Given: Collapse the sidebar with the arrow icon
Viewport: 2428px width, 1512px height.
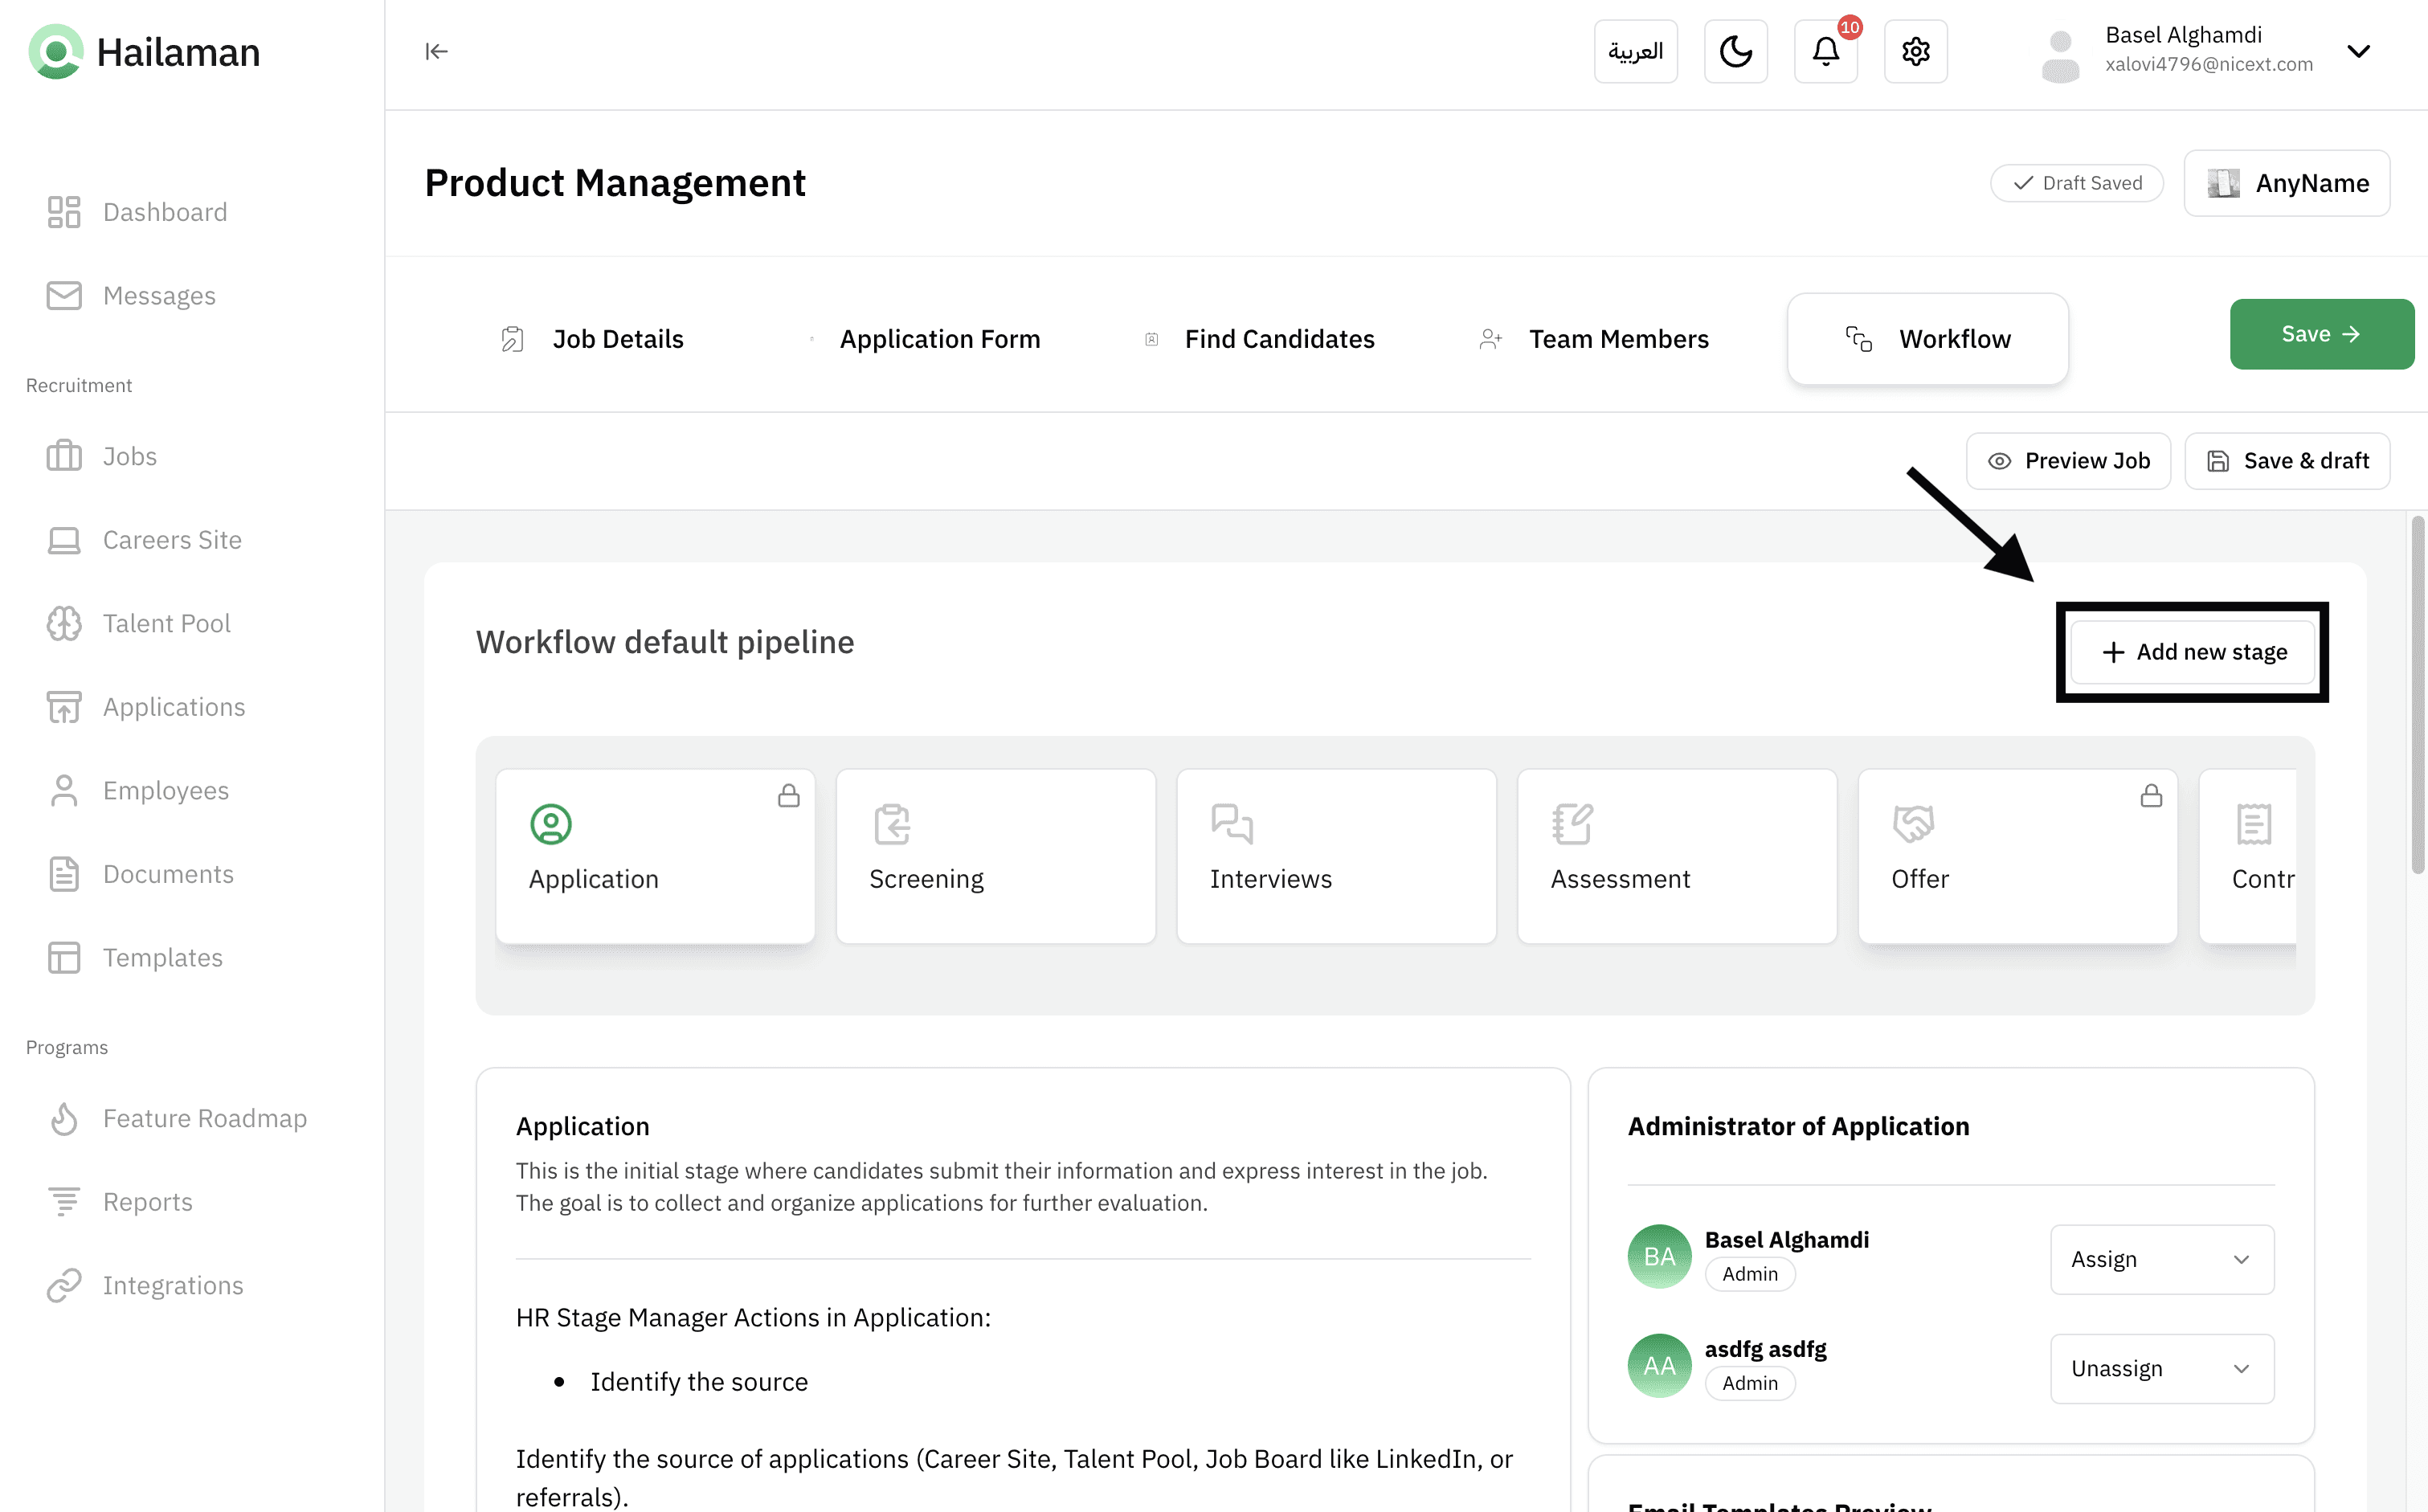Looking at the screenshot, I should (x=436, y=51).
